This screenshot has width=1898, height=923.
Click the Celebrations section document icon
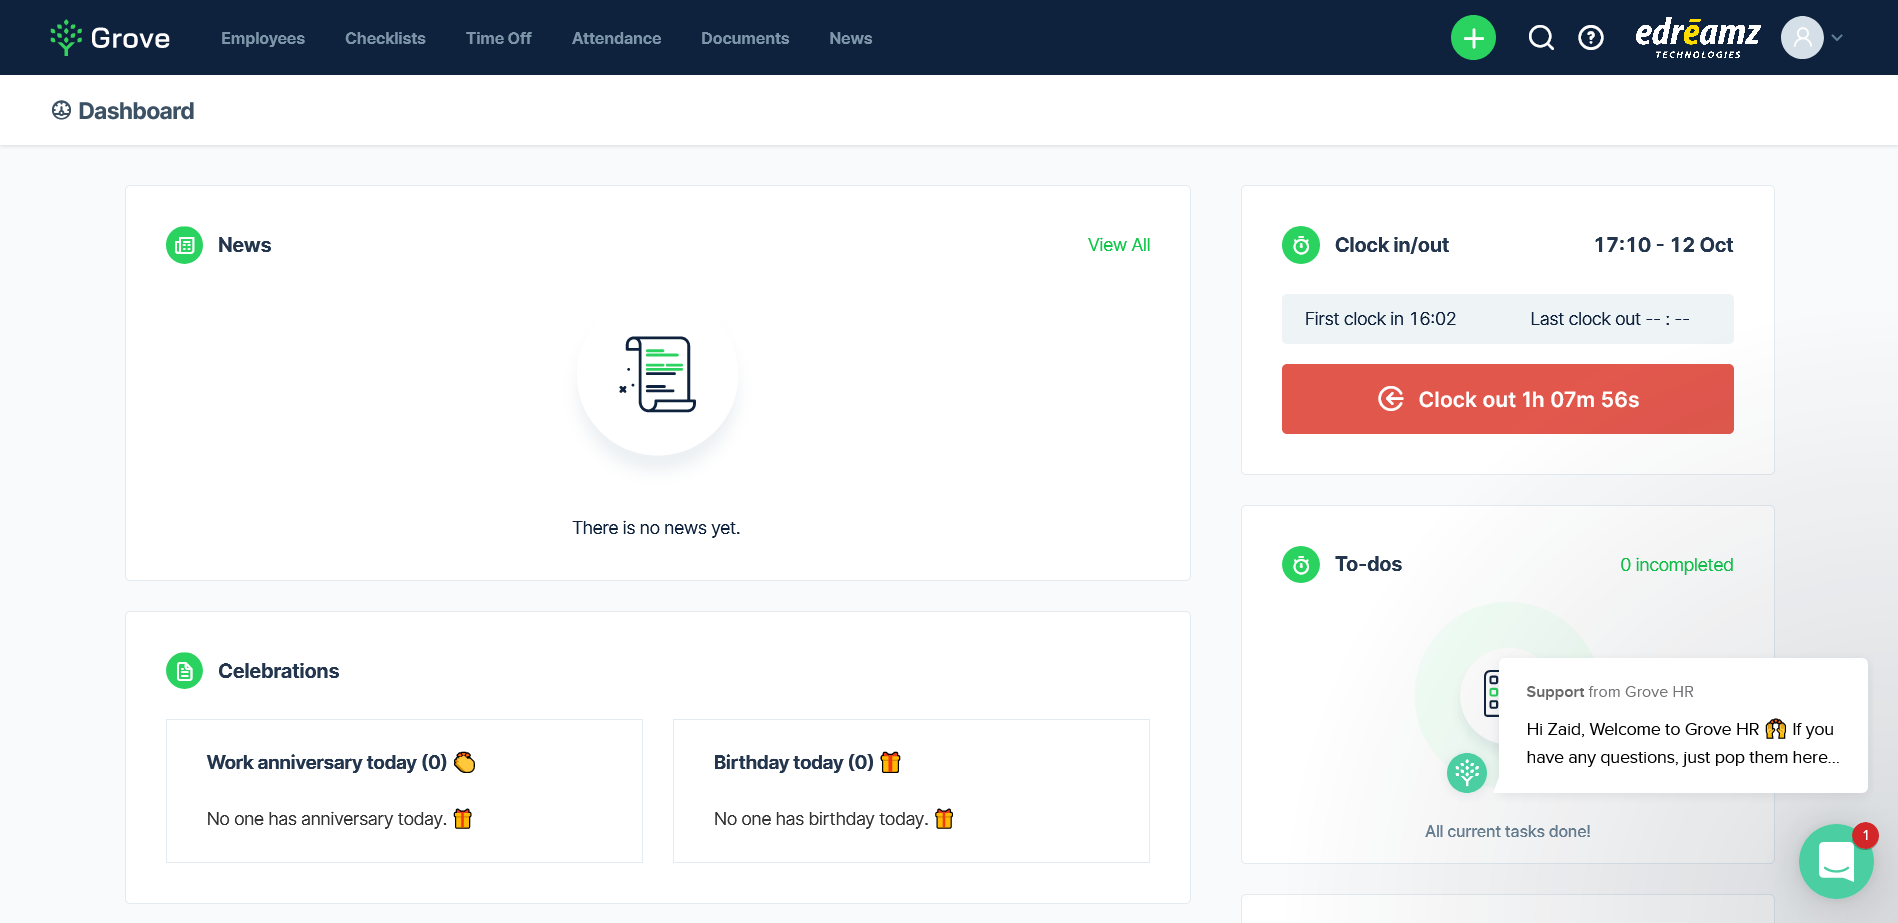tap(184, 671)
